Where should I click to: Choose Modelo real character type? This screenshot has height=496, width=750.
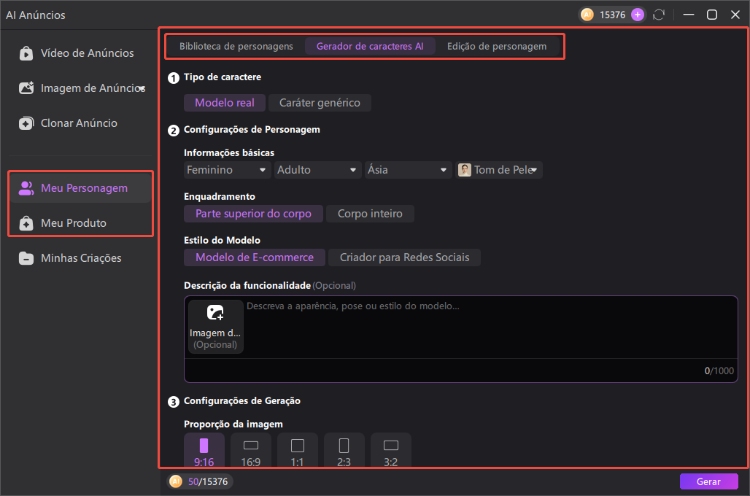(x=225, y=103)
